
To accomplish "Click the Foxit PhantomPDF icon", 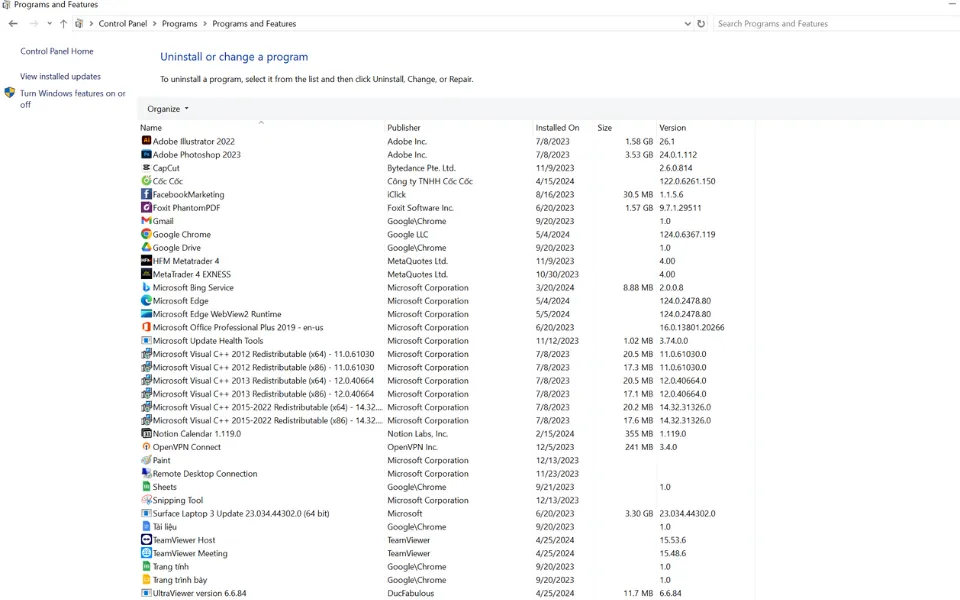I will coord(146,208).
